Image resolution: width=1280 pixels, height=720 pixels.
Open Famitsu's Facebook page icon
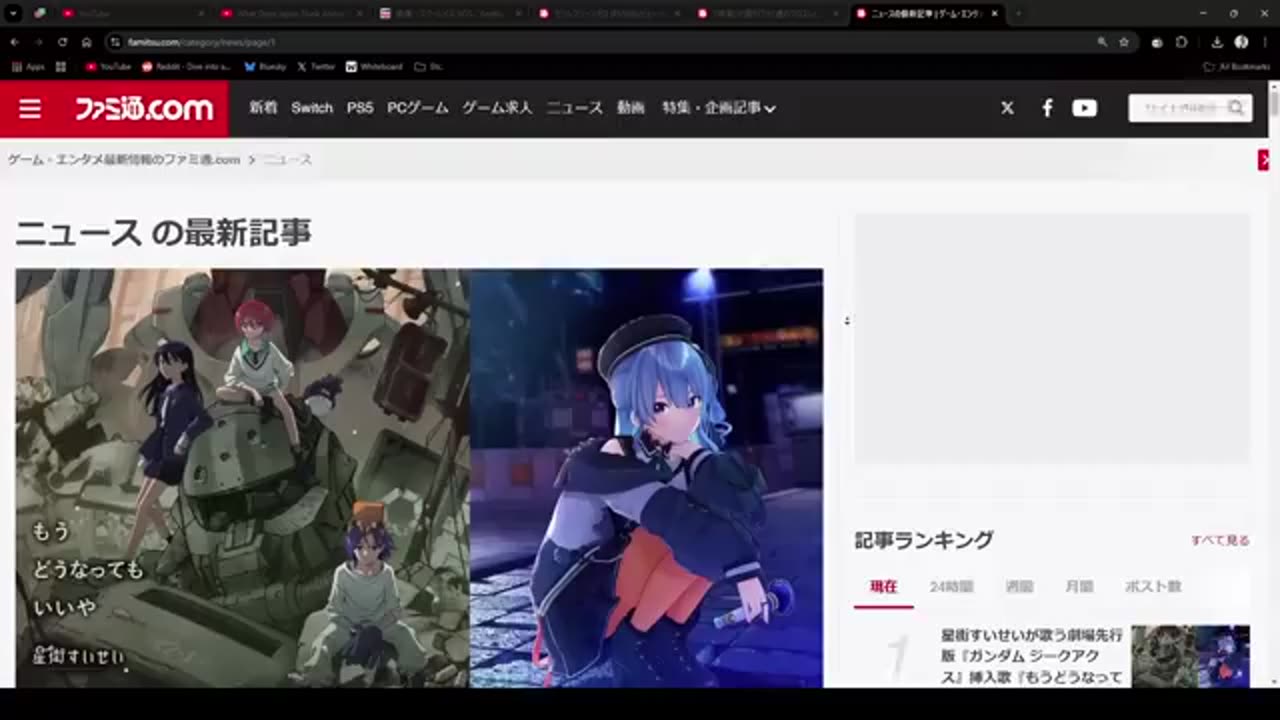1047,108
